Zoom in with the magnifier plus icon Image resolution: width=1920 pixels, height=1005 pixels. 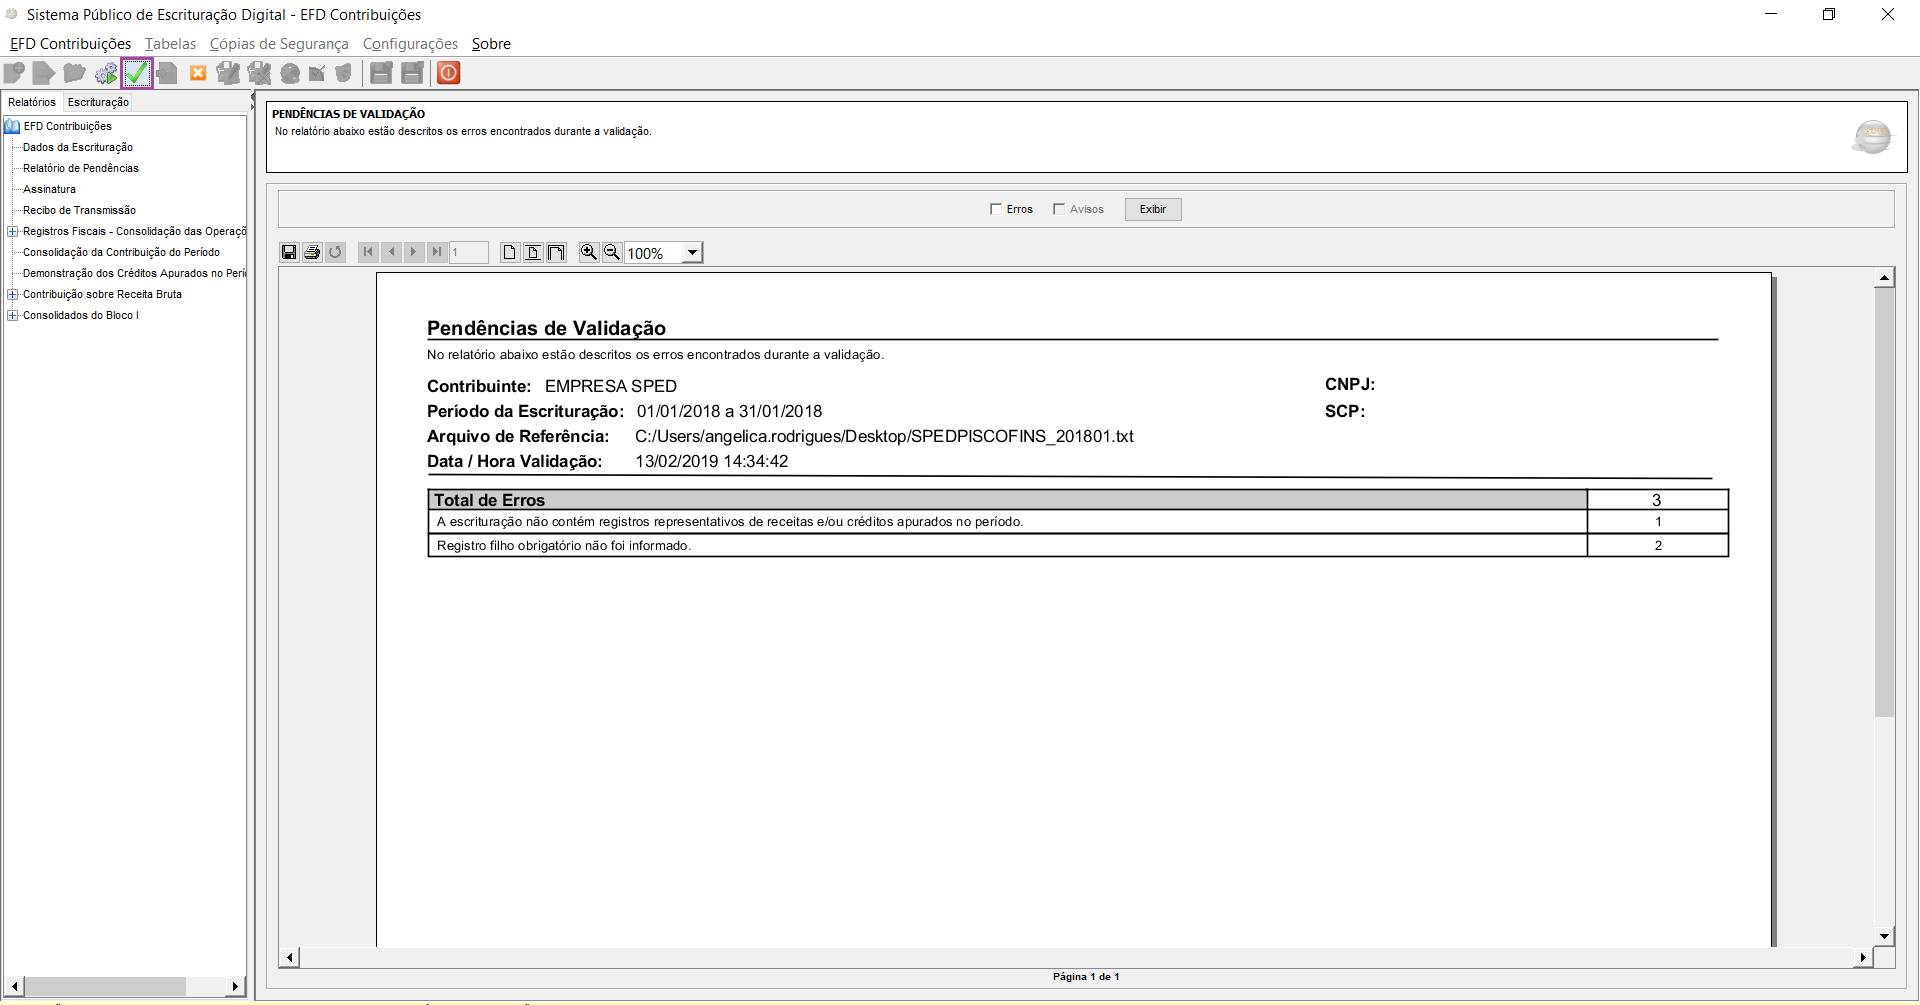(x=589, y=252)
